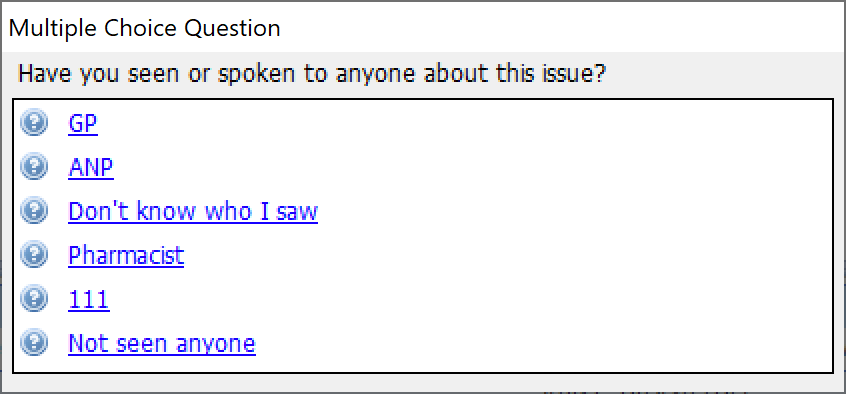Select the ANP option link
The width and height of the screenshot is (846, 394).
(x=91, y=168)
